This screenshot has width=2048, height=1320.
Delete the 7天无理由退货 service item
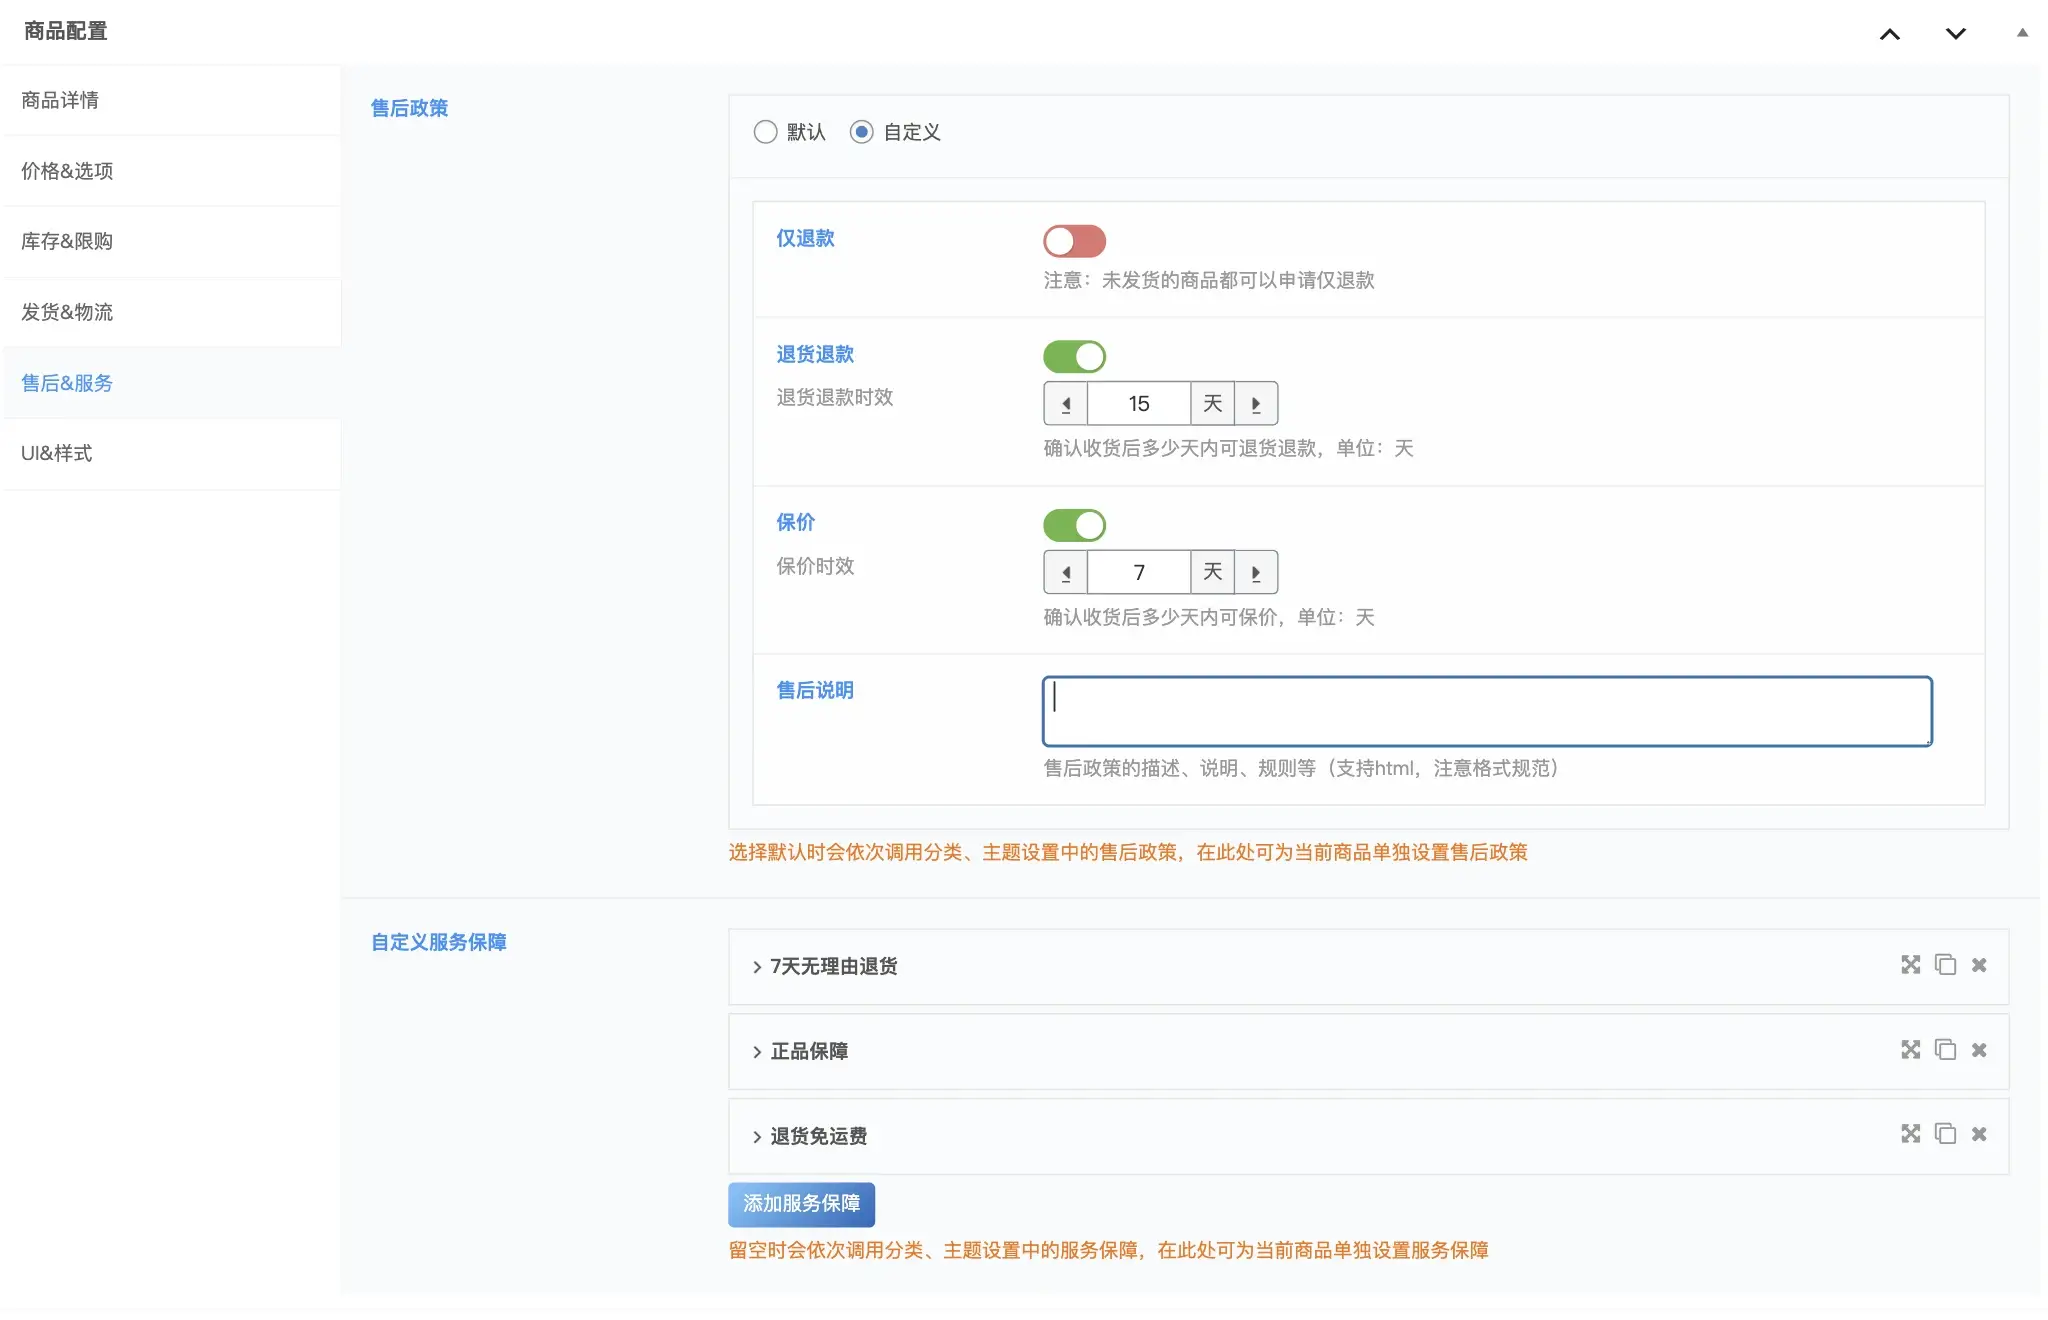point(1979,965)
